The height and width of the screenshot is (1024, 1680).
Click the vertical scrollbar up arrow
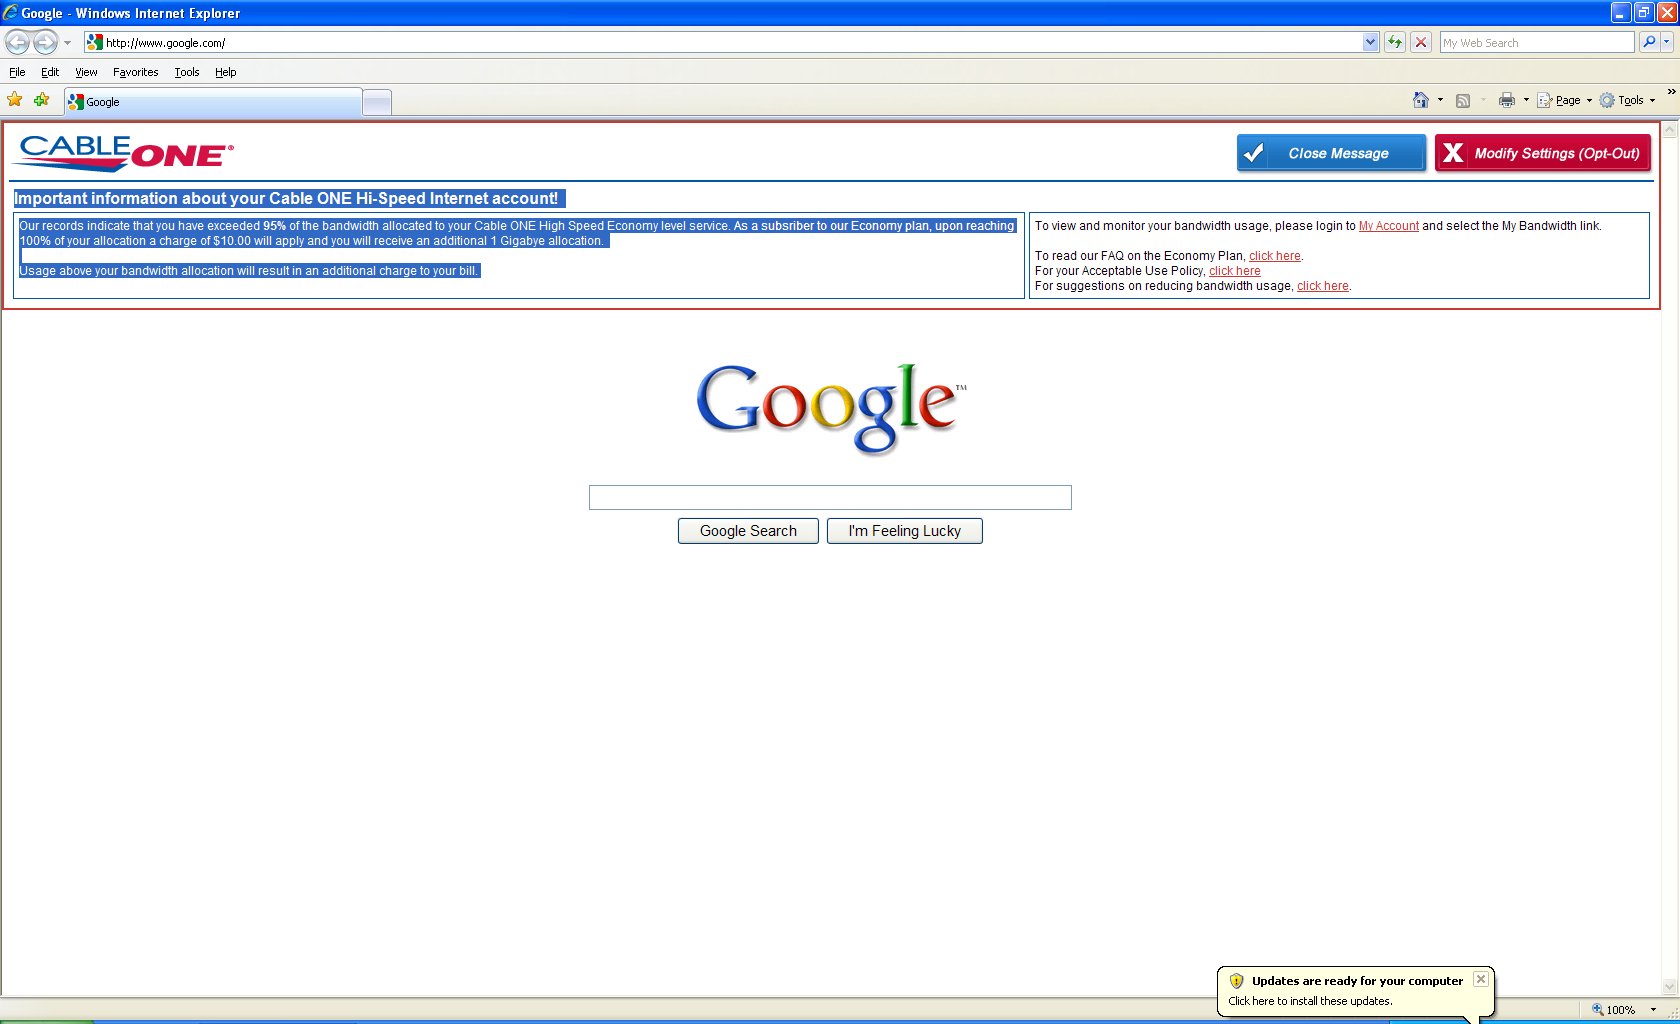[1669, 129]
